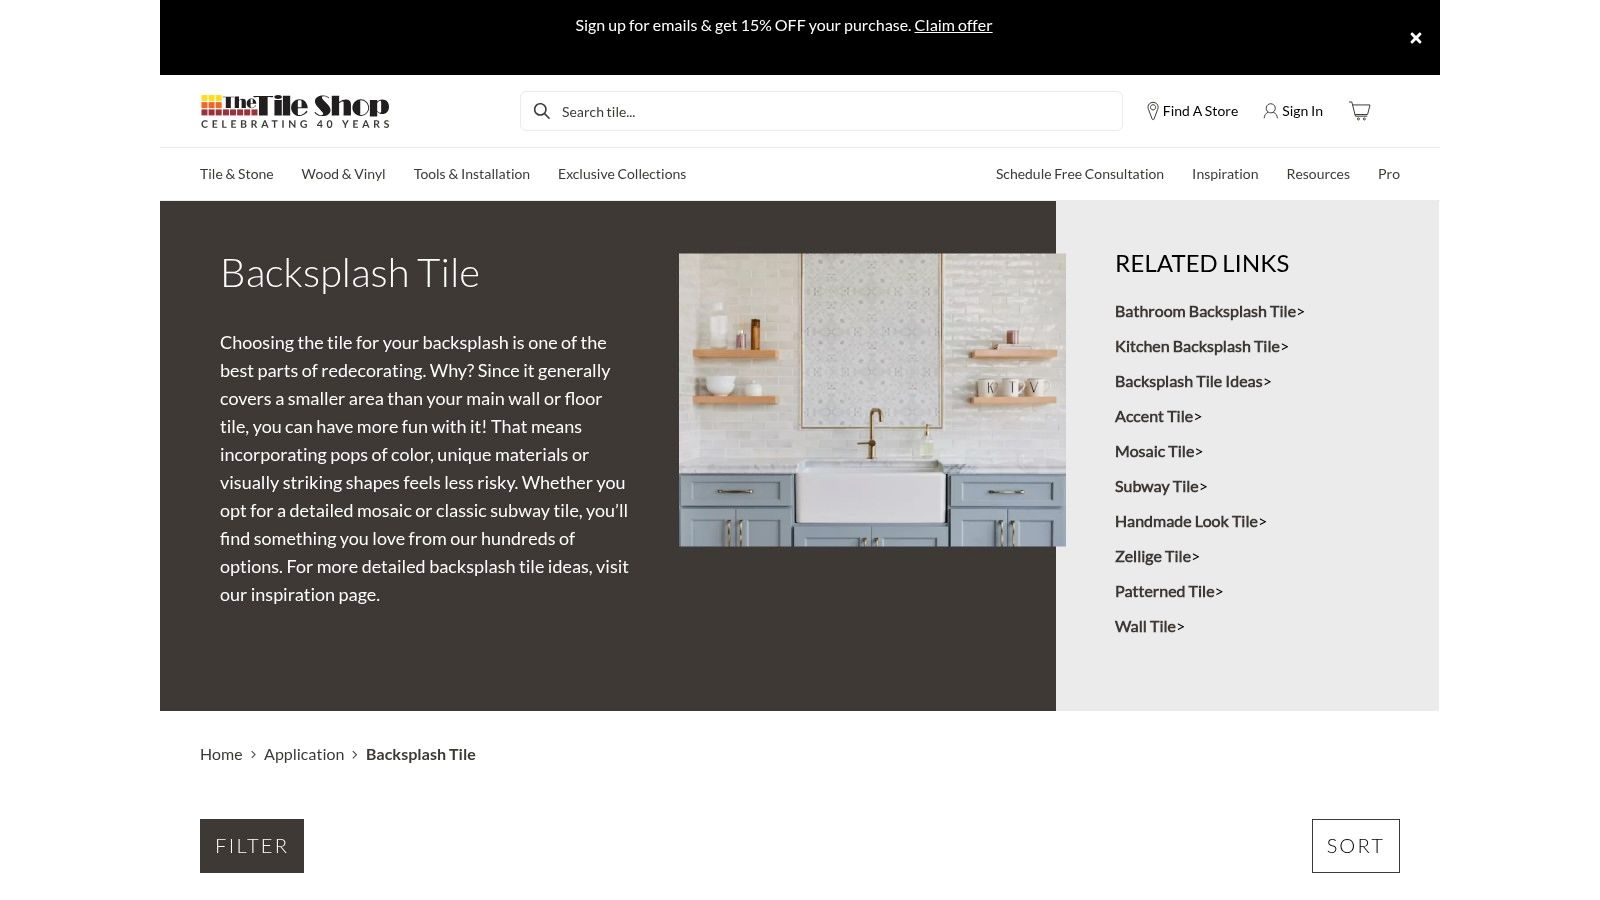Expand Tools & Installation menu
Image resolution: width=1600 pixels, height=900 pixels.
click(x=471, y=174)
